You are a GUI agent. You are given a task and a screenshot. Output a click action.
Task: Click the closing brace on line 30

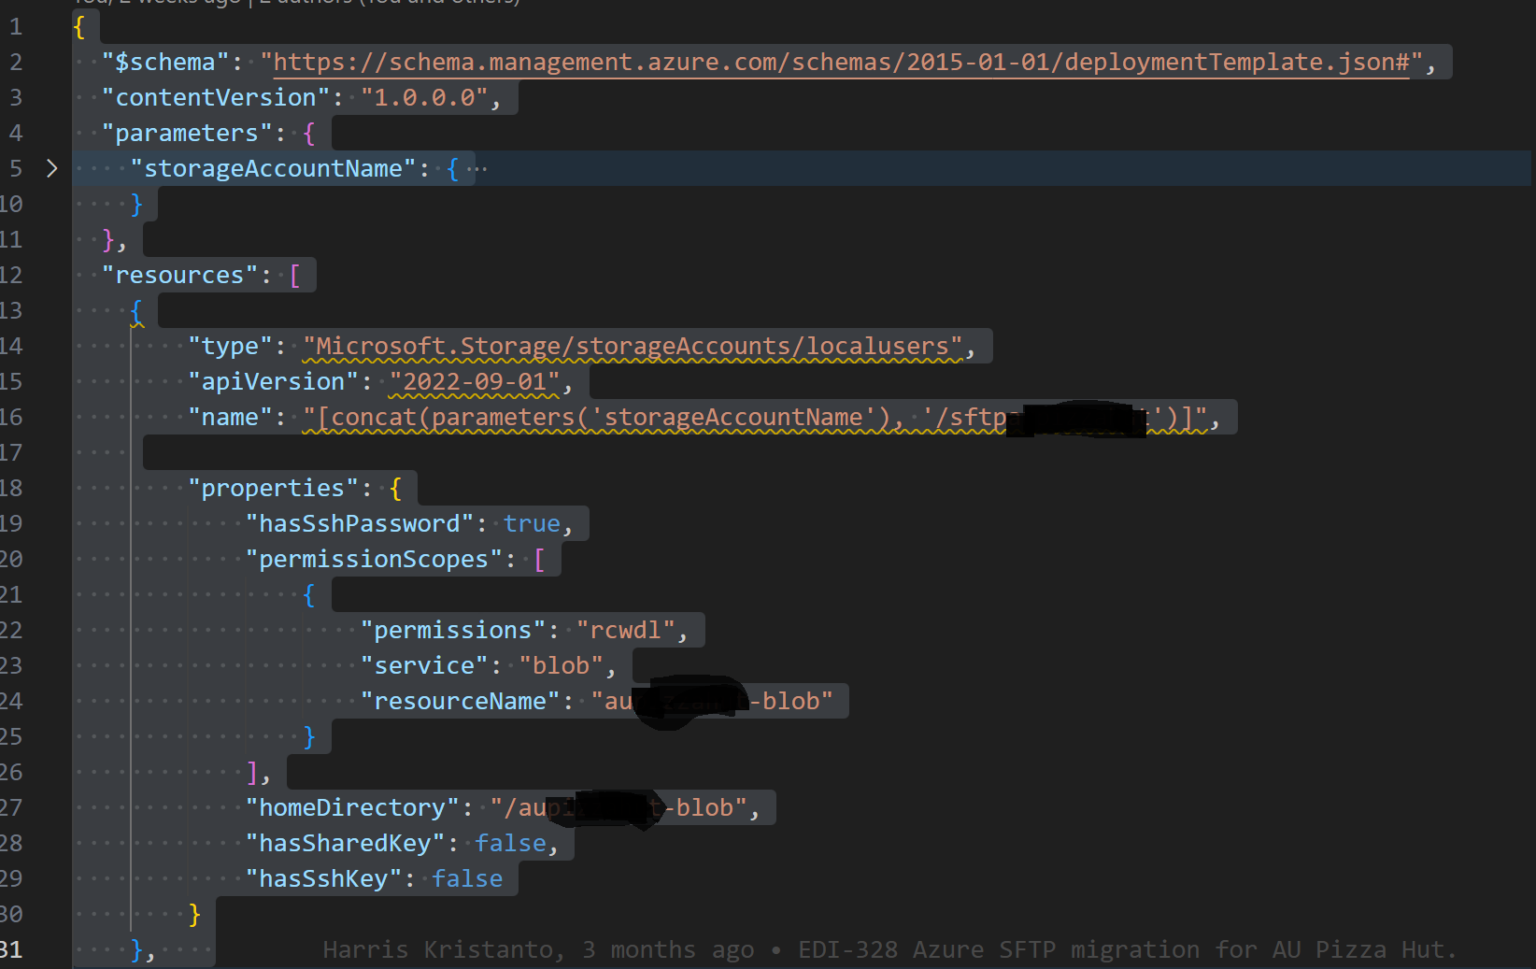click(x=194, y=914)
